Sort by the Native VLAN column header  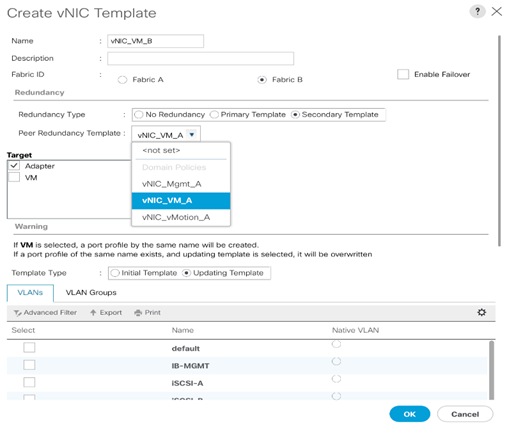pyautogui.click(x=355, y=330)
